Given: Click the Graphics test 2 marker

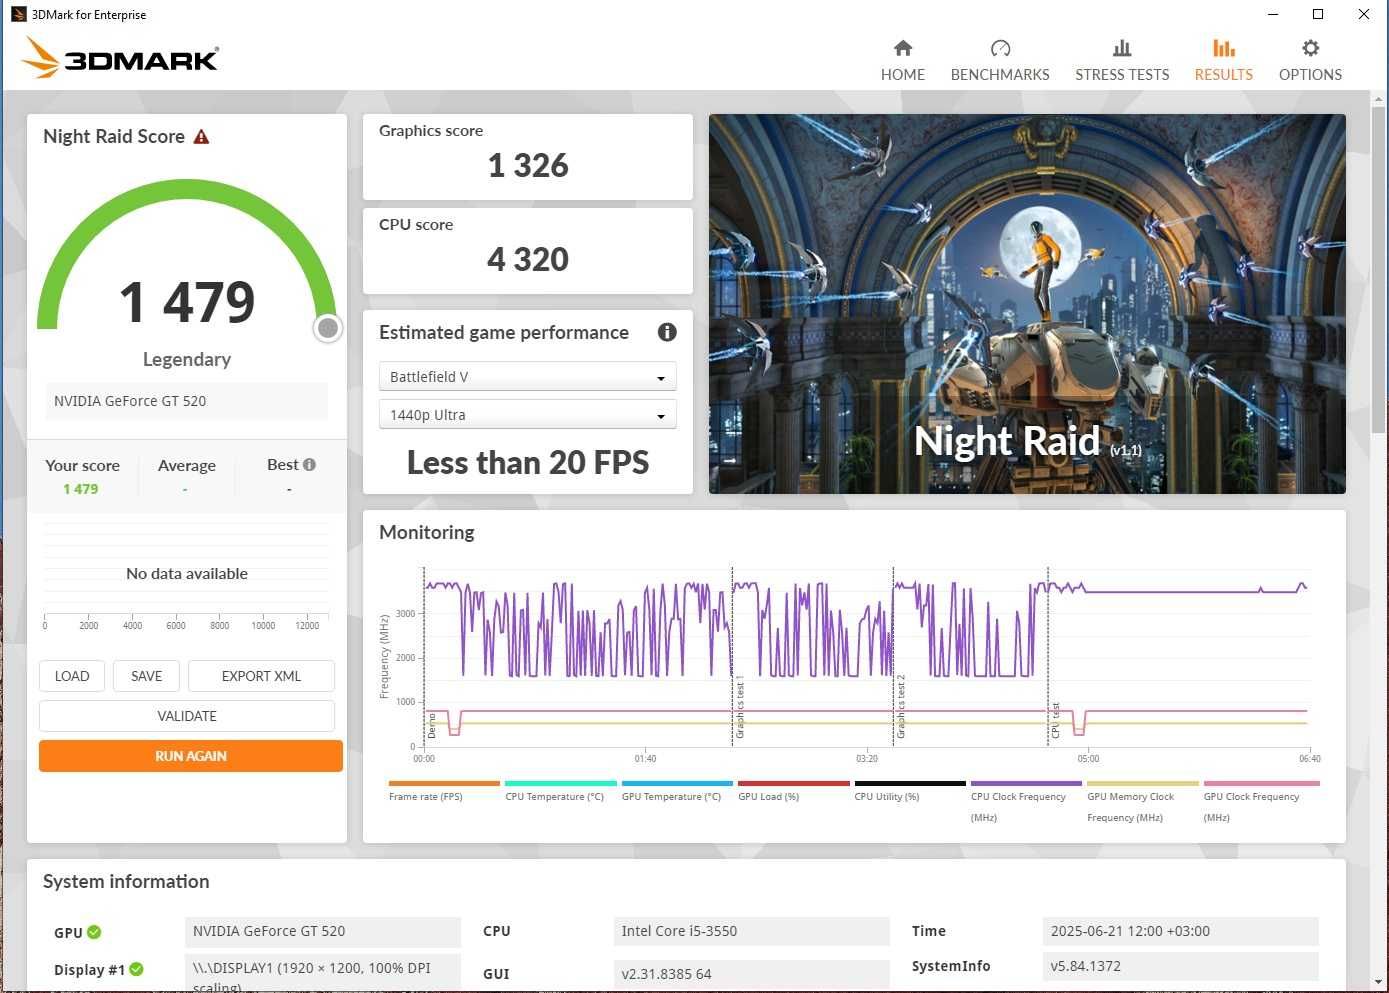Looking at the screenshot, I should click(x=900, y=707).
